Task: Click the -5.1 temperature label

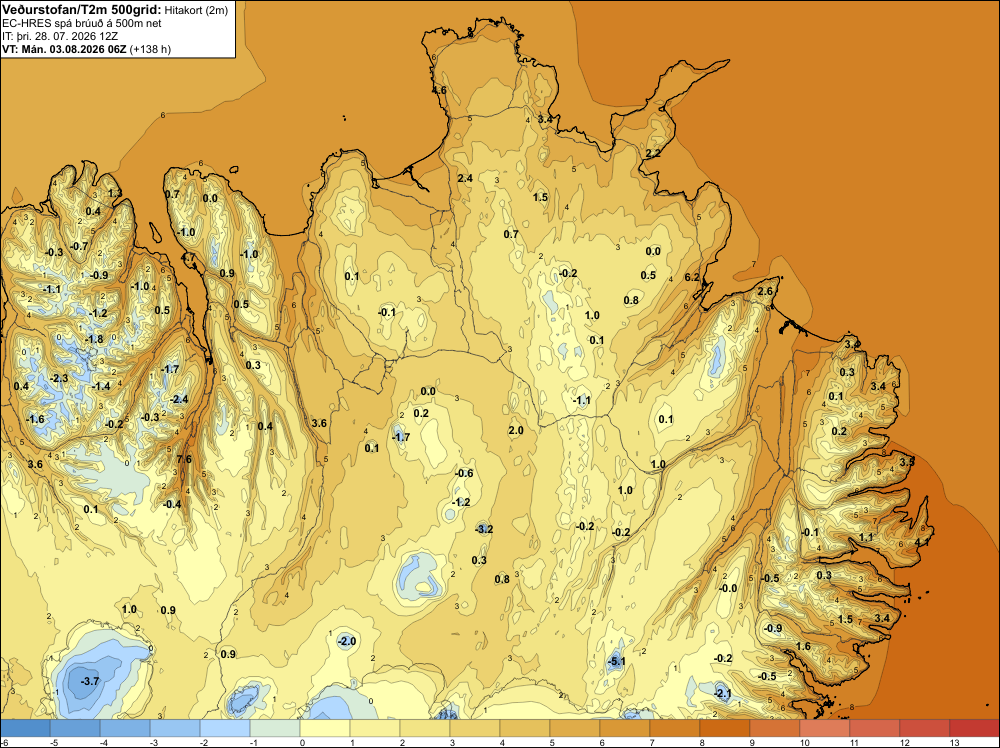Action: (616, 661)
